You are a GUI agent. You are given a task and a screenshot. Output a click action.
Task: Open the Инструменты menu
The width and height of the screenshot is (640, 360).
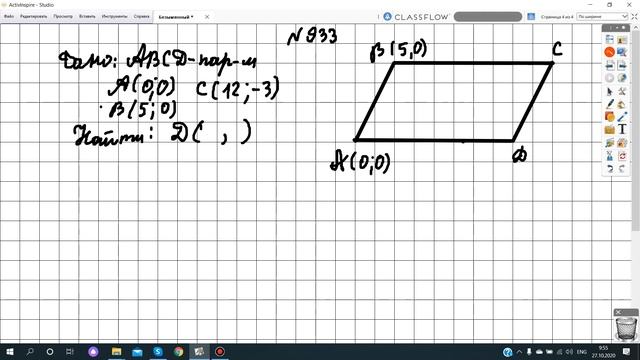(115, 17)
